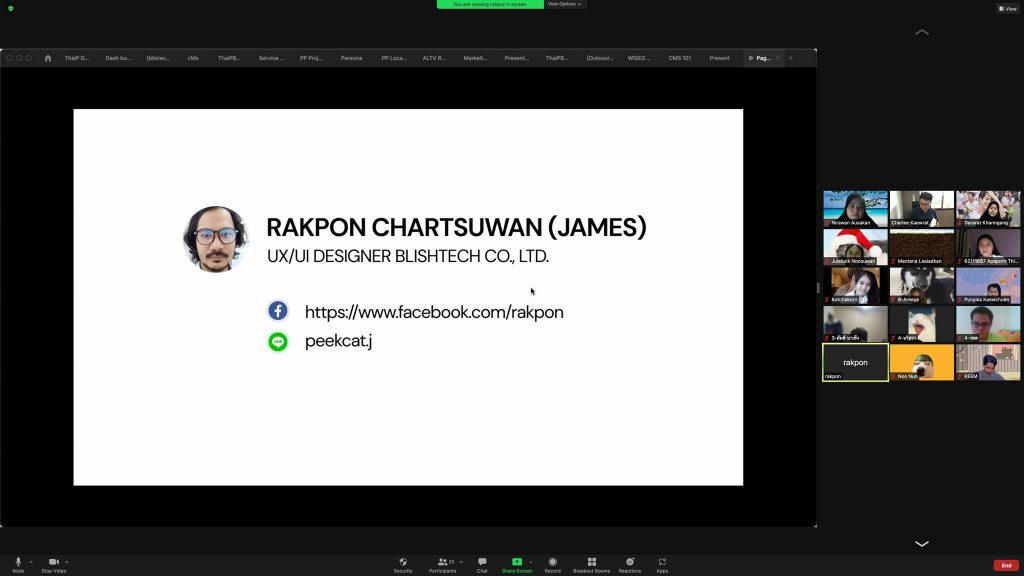The width and height of the screenshot is (1024, 576).
Task: Switch to the Marketi... tab
Action: click(x=475, y=58)
